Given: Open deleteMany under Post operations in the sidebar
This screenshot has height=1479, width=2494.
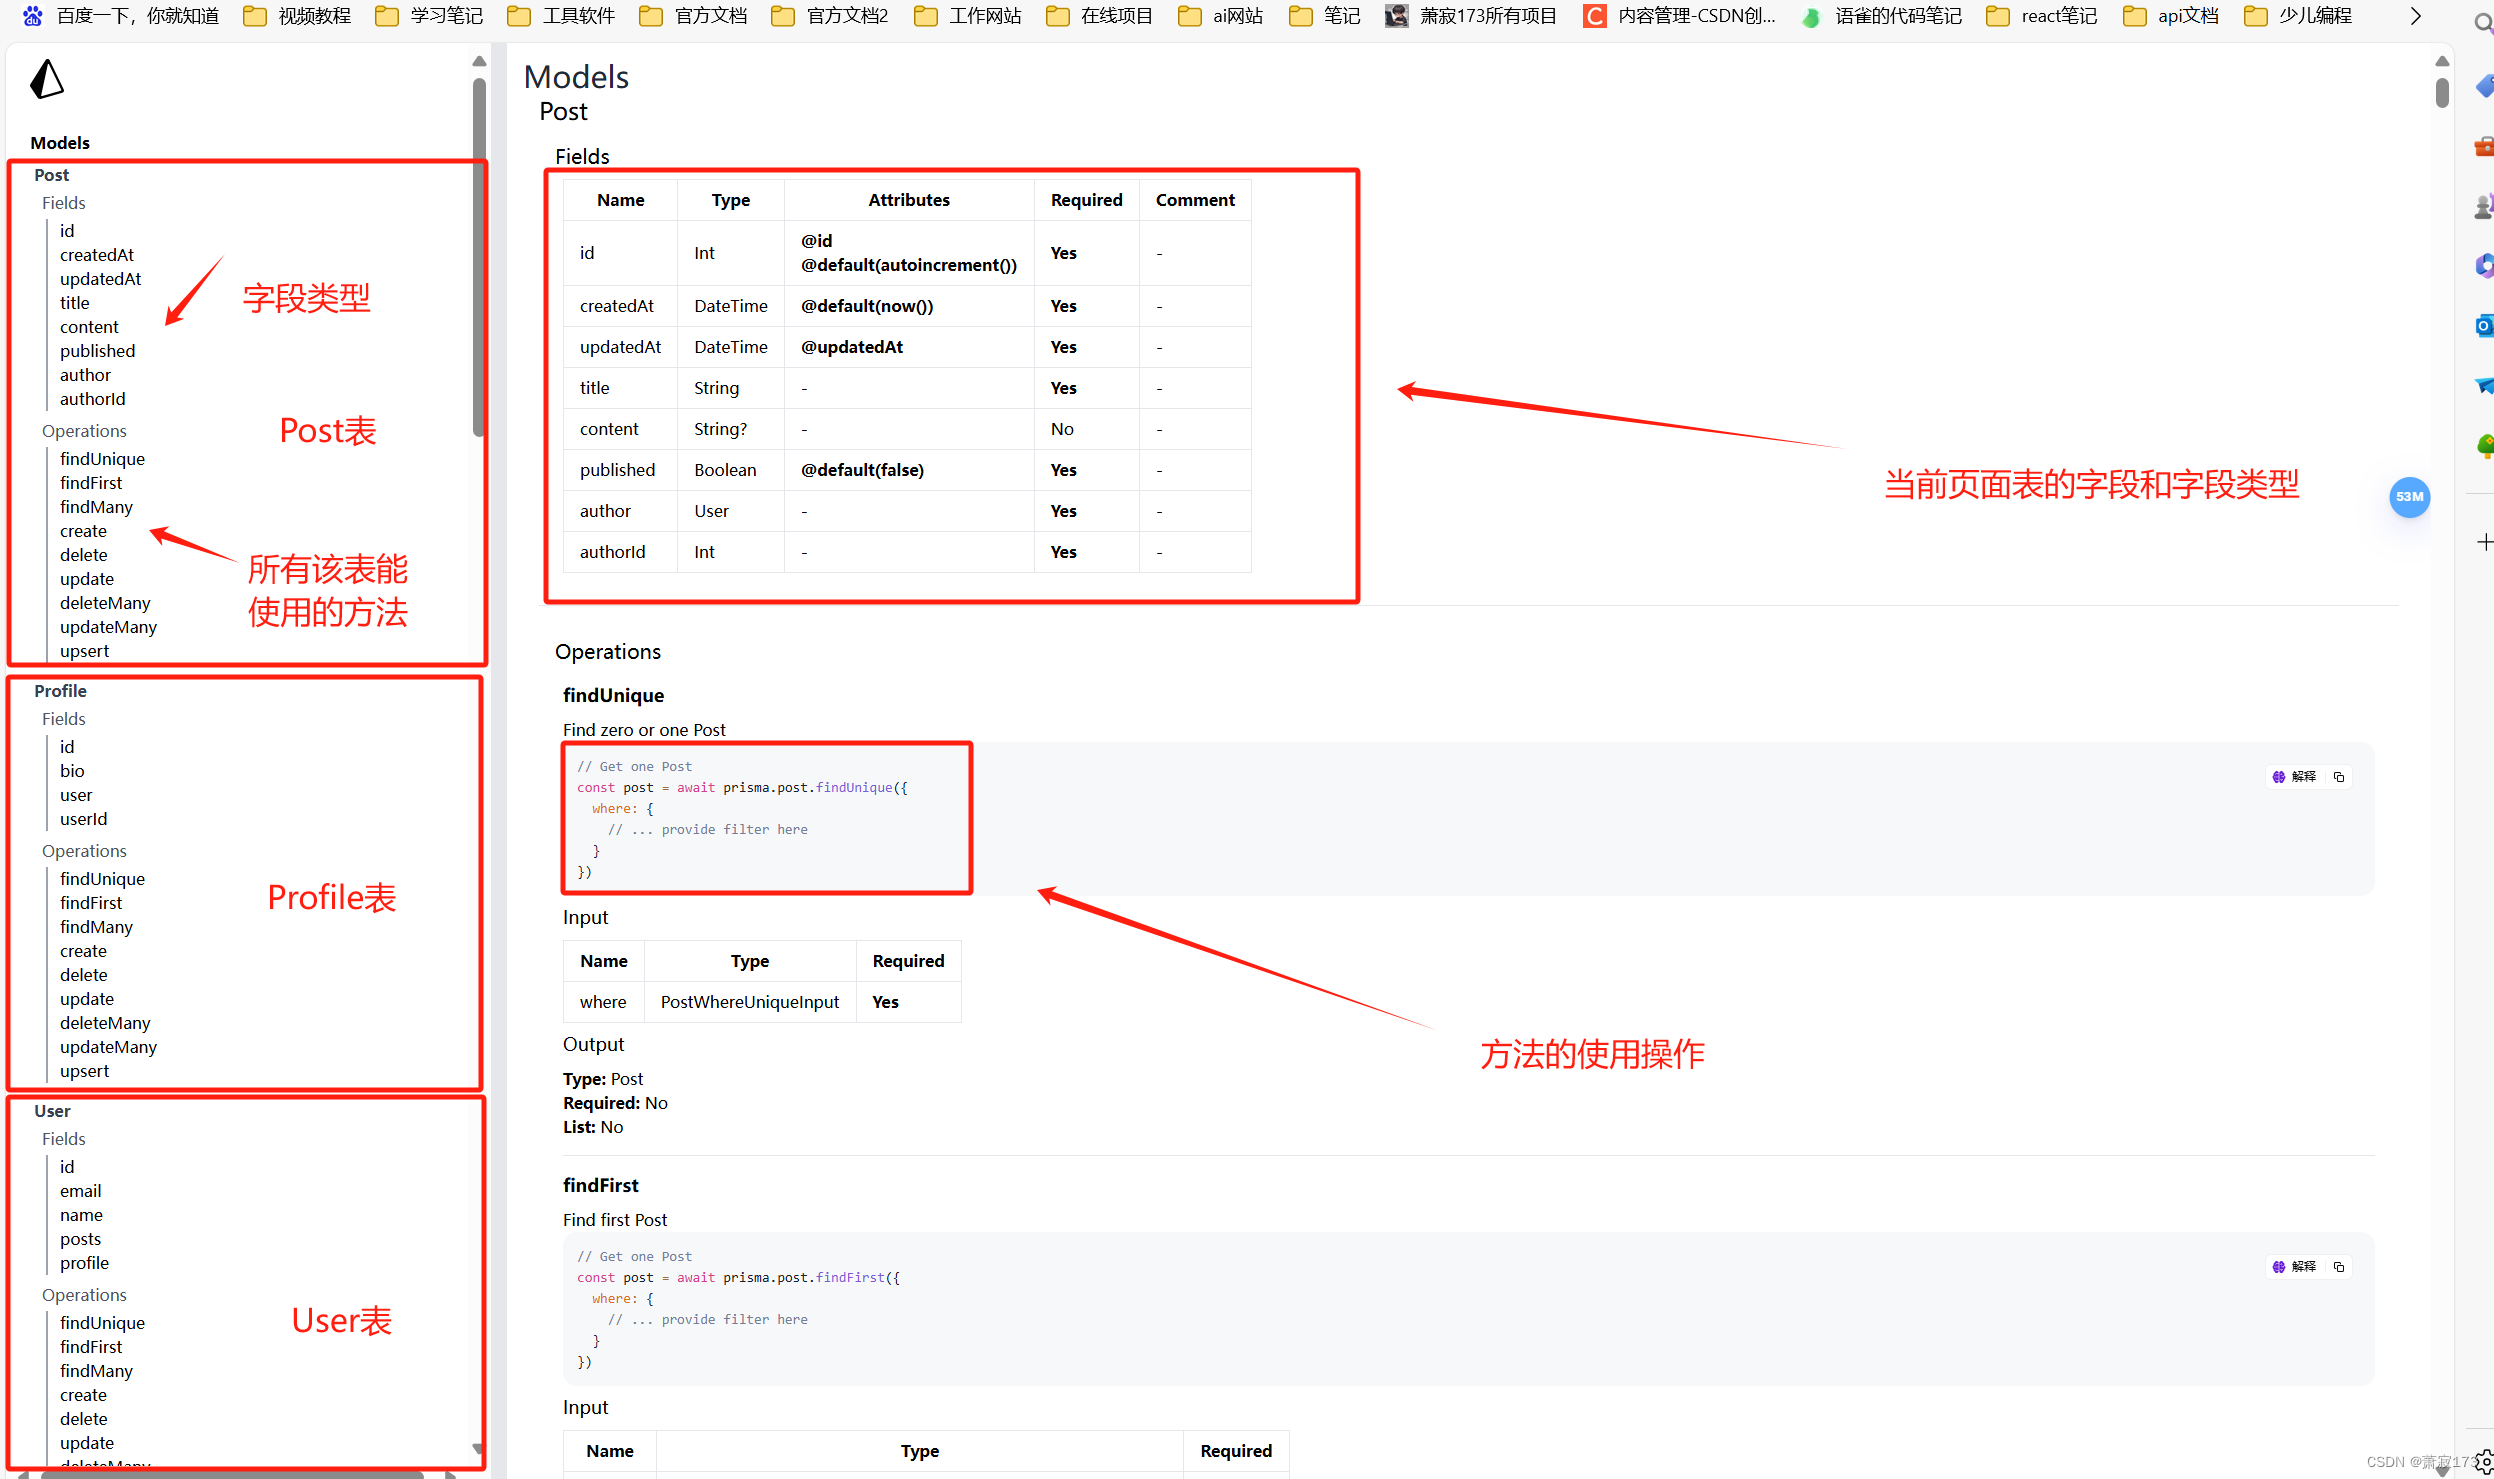Looking at the screenshot, I should [x=105, y=603].
